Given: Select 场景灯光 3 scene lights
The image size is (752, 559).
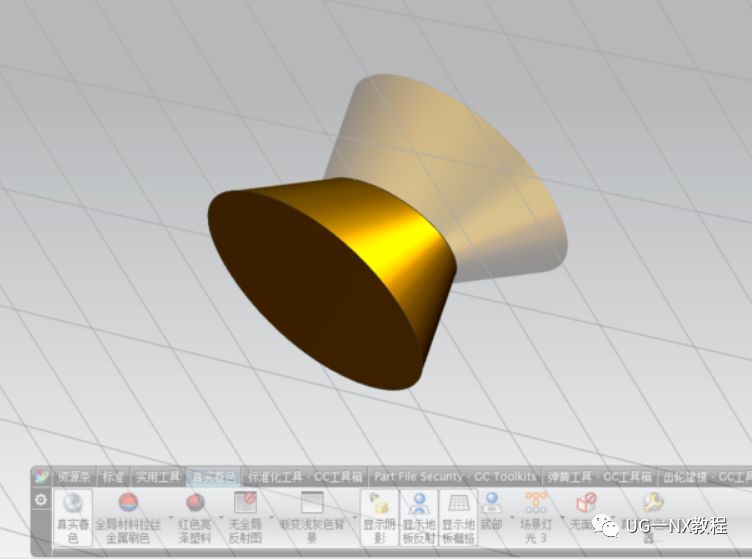Looking at the screenshot, I should click(536, 517).
